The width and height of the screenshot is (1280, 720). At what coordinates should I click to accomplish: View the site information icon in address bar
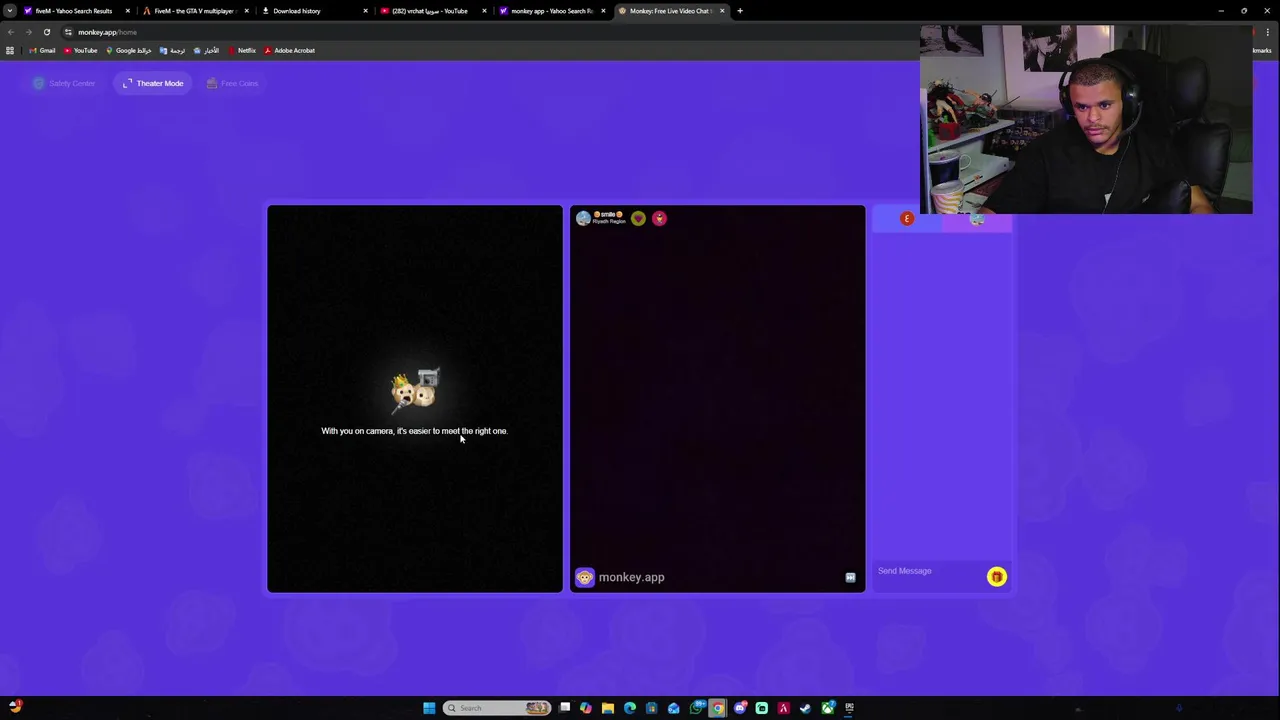[x=68, y=32]
